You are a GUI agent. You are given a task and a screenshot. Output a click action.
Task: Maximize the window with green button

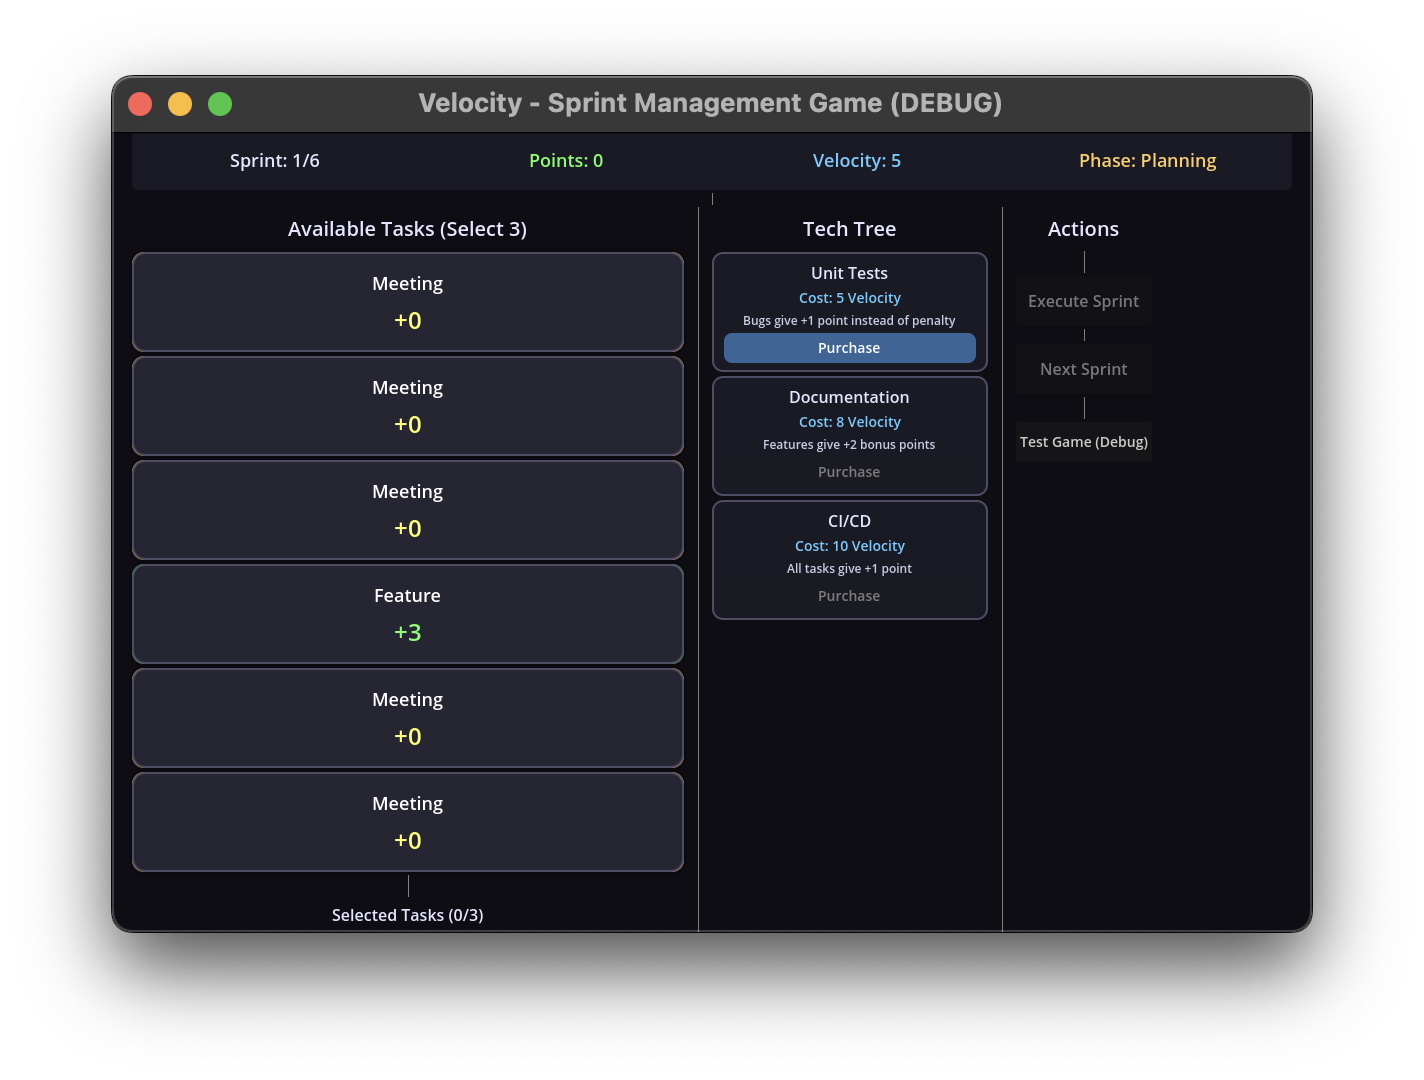(220, 104)
